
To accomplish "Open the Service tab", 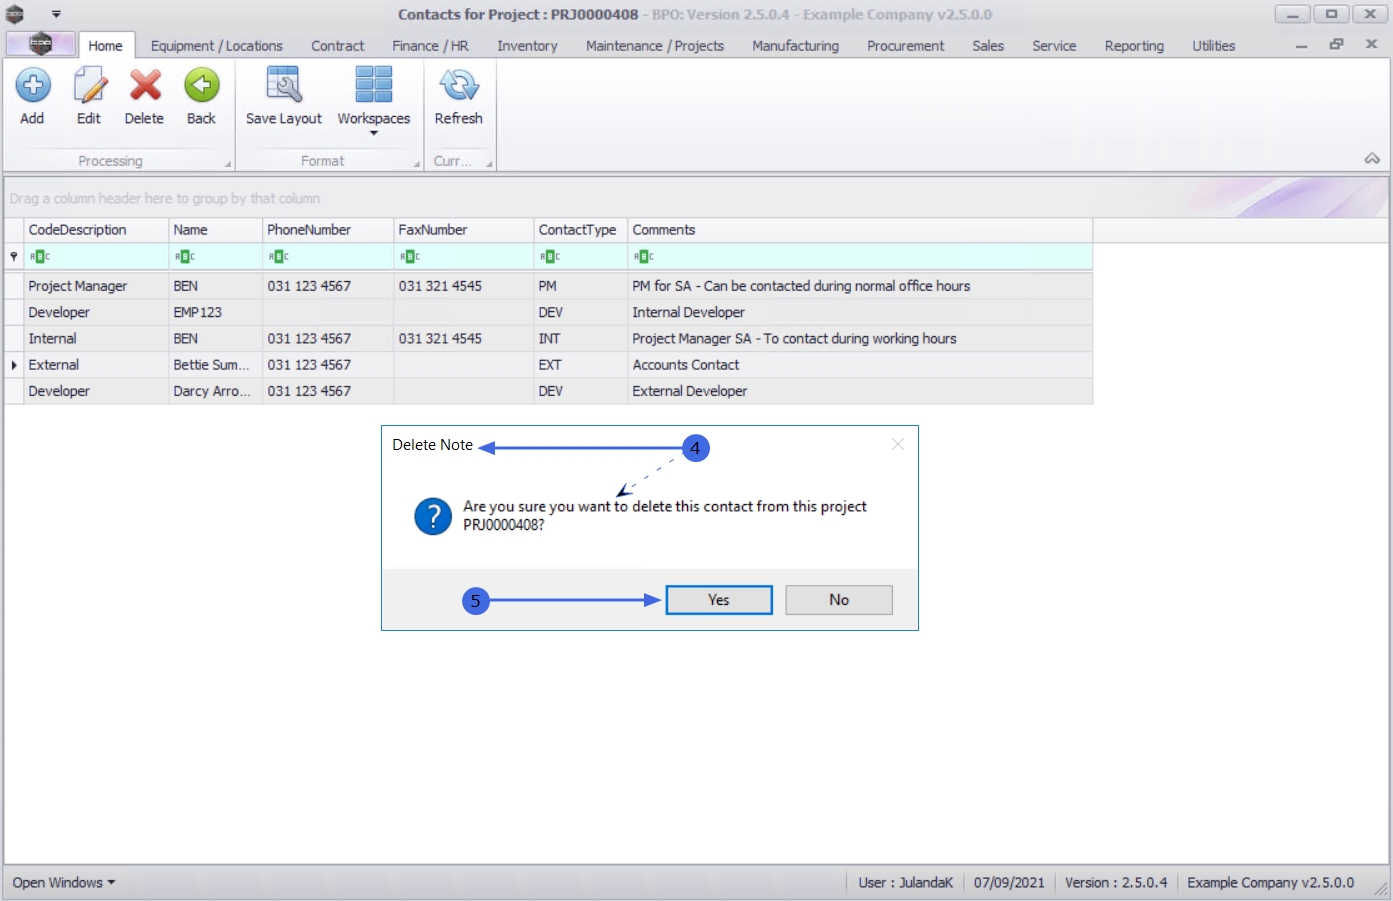I will 1054,46.
